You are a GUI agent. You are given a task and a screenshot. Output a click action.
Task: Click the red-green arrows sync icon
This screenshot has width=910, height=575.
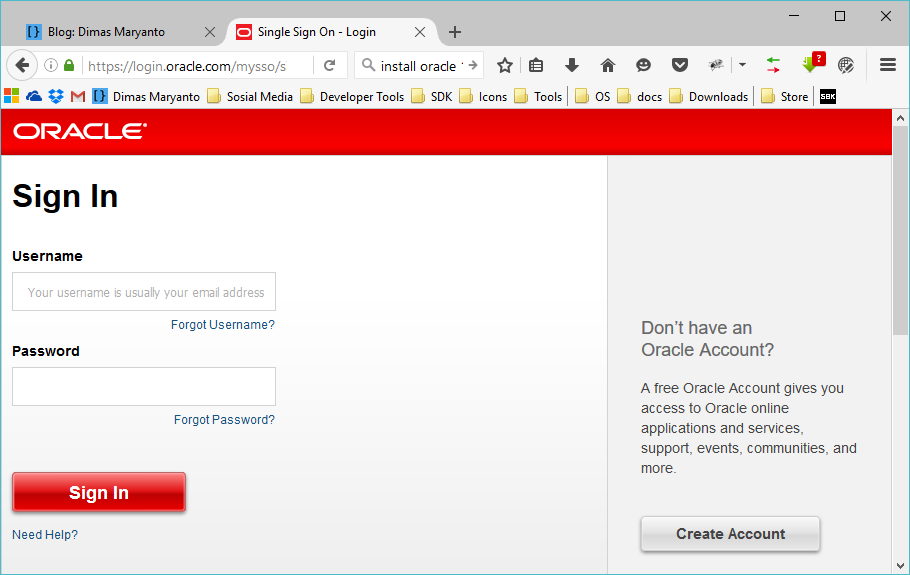(x=773, y=66)
